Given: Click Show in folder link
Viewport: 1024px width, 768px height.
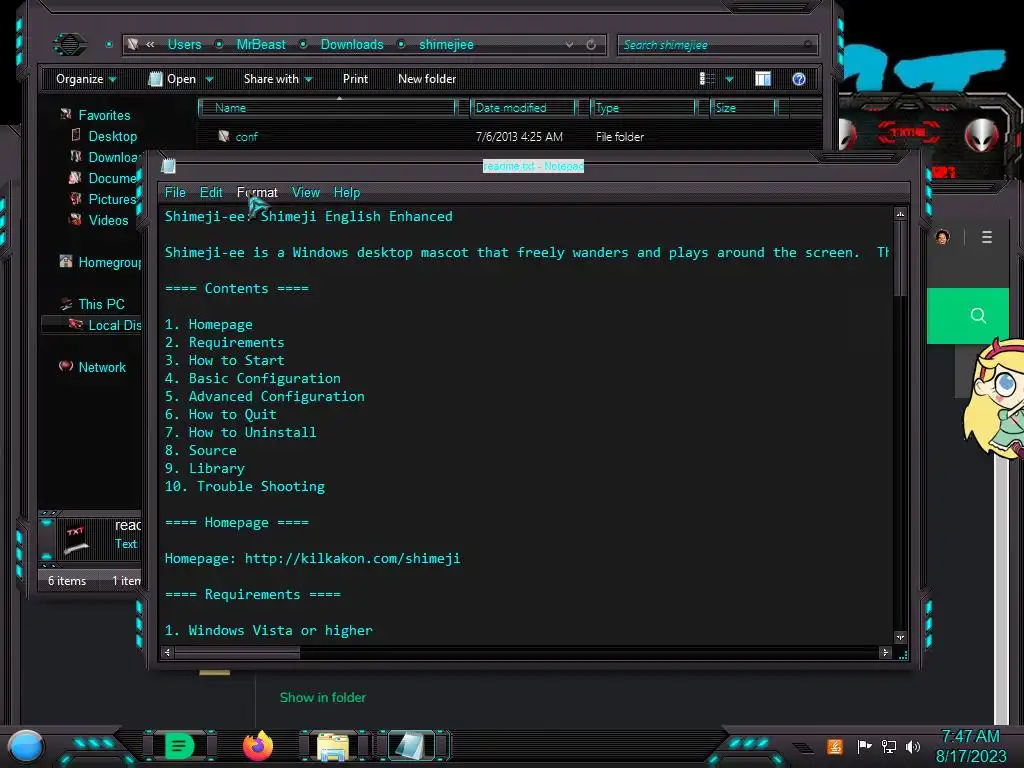Looking at the screenshot, I should pyautogui.click(x=323, y=697).
